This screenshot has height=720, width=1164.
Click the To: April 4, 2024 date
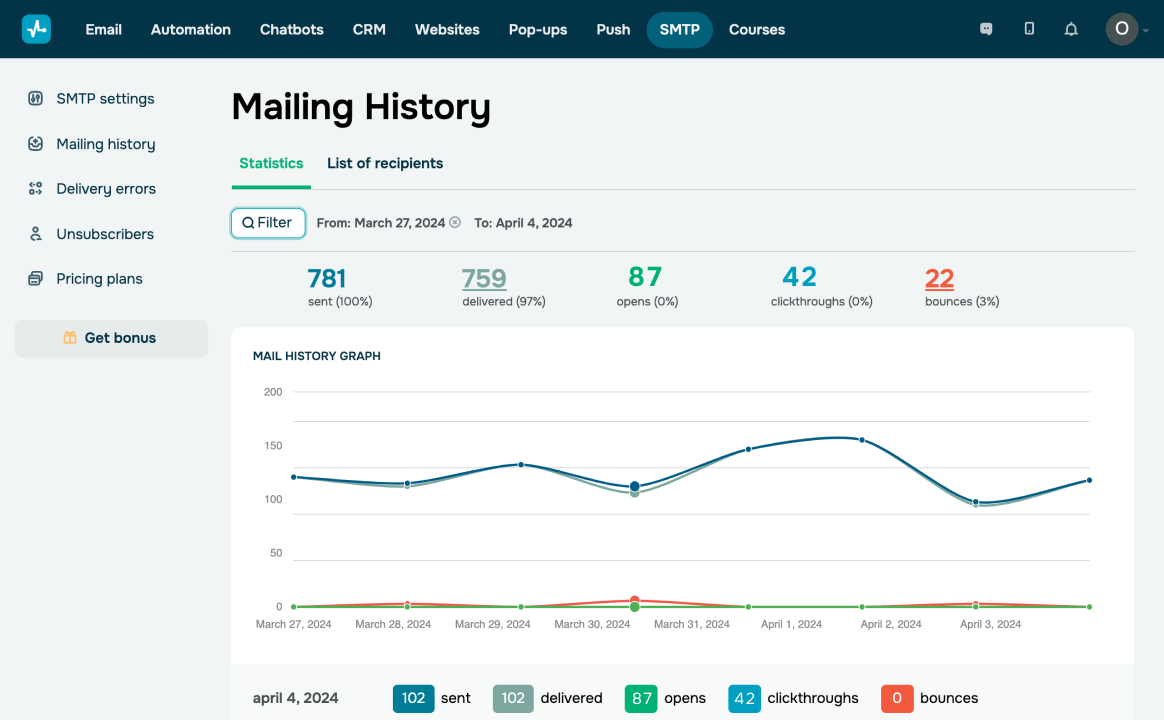[x=523, y=223]
